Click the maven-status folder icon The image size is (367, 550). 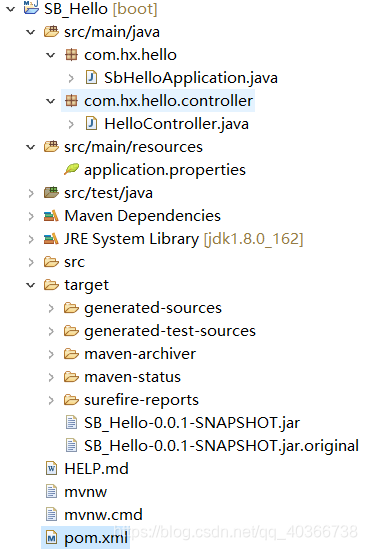71,377
